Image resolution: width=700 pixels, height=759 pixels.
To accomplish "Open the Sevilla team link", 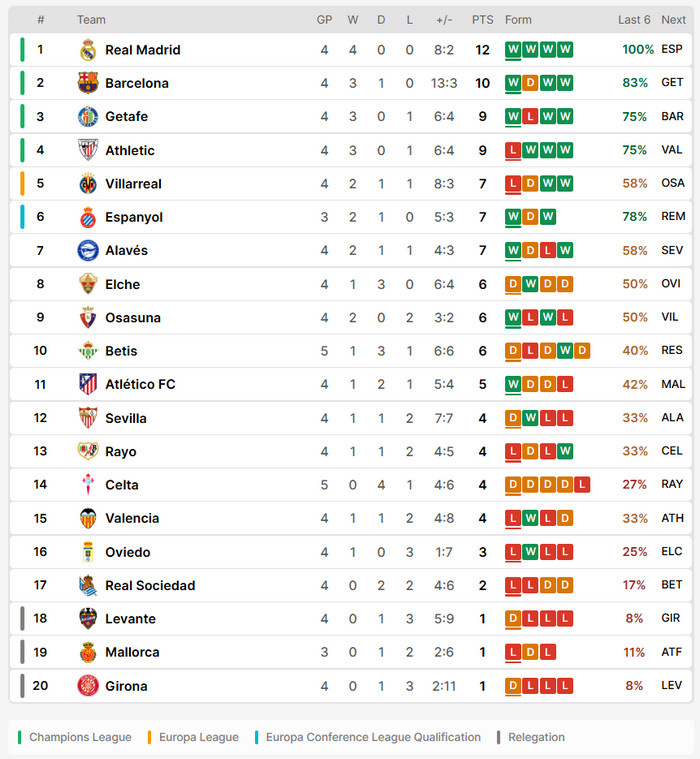I will point(126,418).
